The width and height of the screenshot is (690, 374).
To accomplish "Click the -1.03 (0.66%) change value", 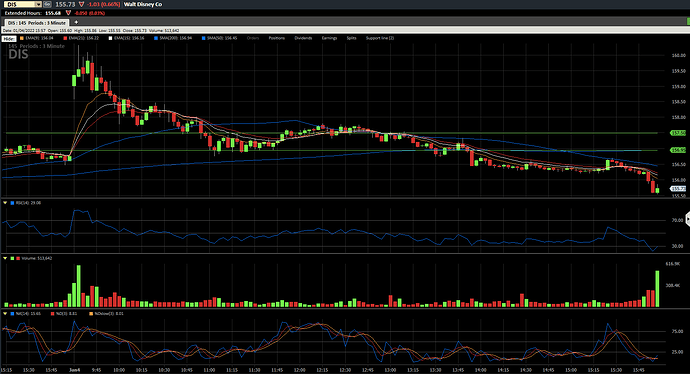I will (103, 4).
